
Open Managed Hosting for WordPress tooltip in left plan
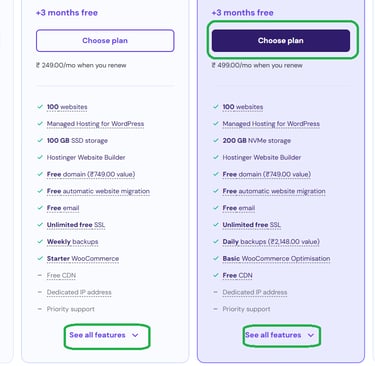tap(95, 124)
